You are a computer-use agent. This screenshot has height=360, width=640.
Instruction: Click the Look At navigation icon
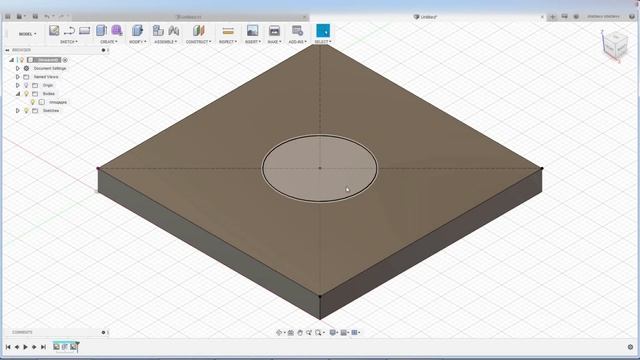pos(291,333)
